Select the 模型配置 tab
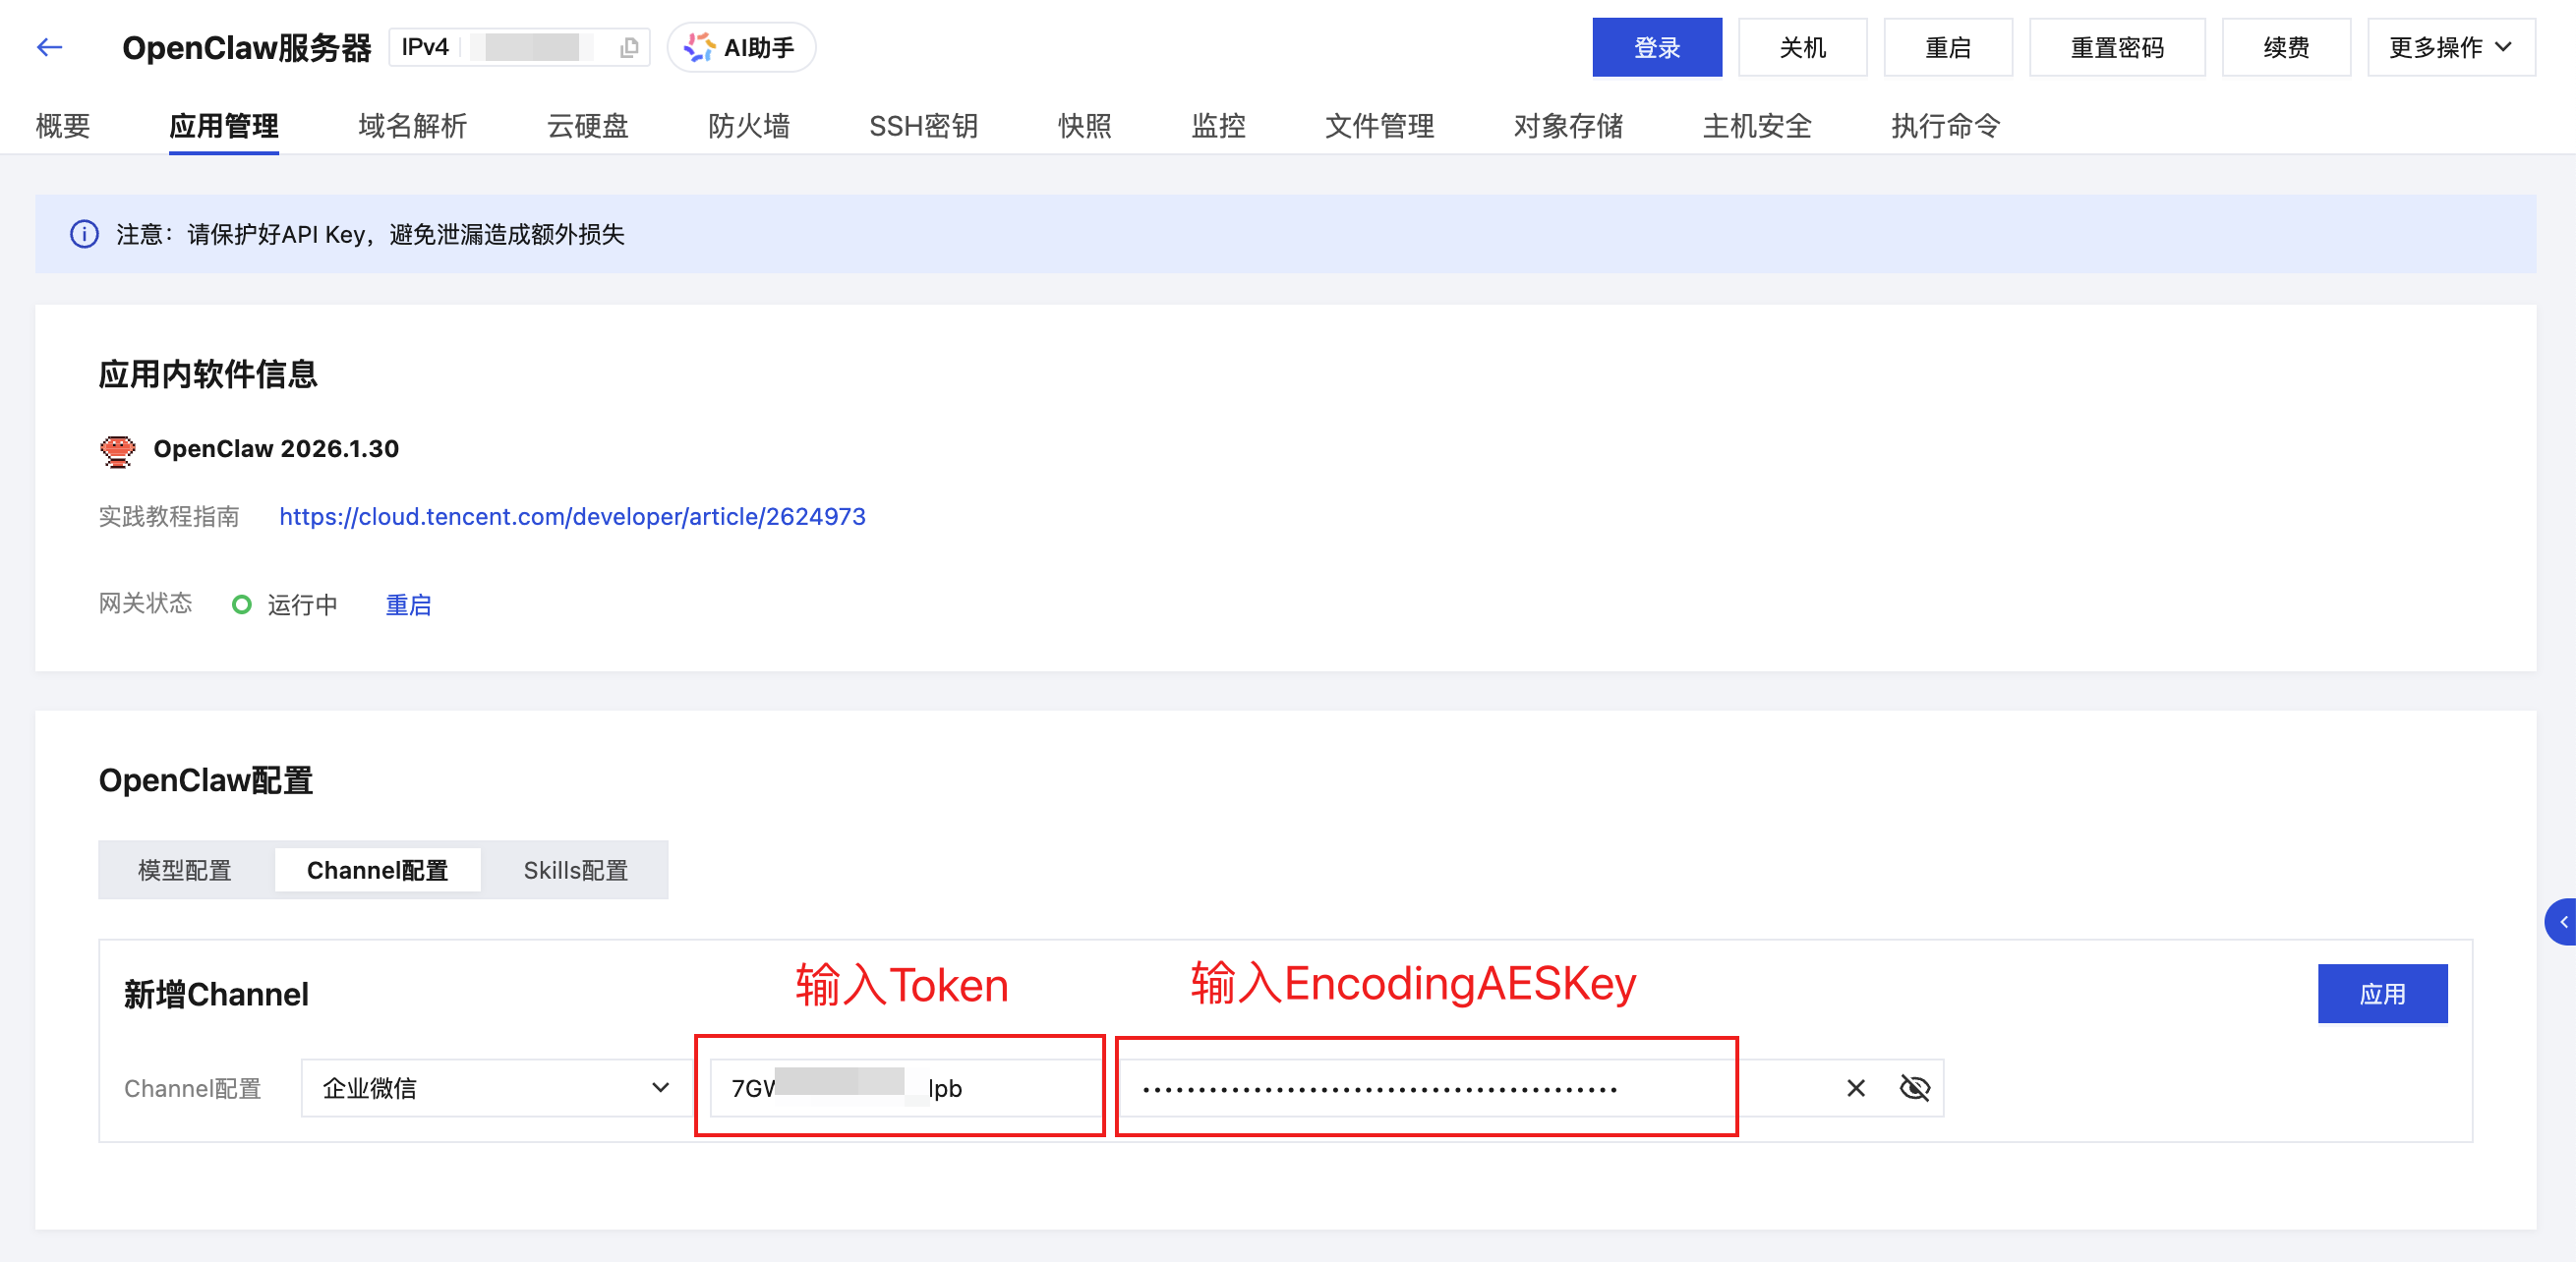The width and height of the screenshot is (2576, 1262). tap(185, 871)
